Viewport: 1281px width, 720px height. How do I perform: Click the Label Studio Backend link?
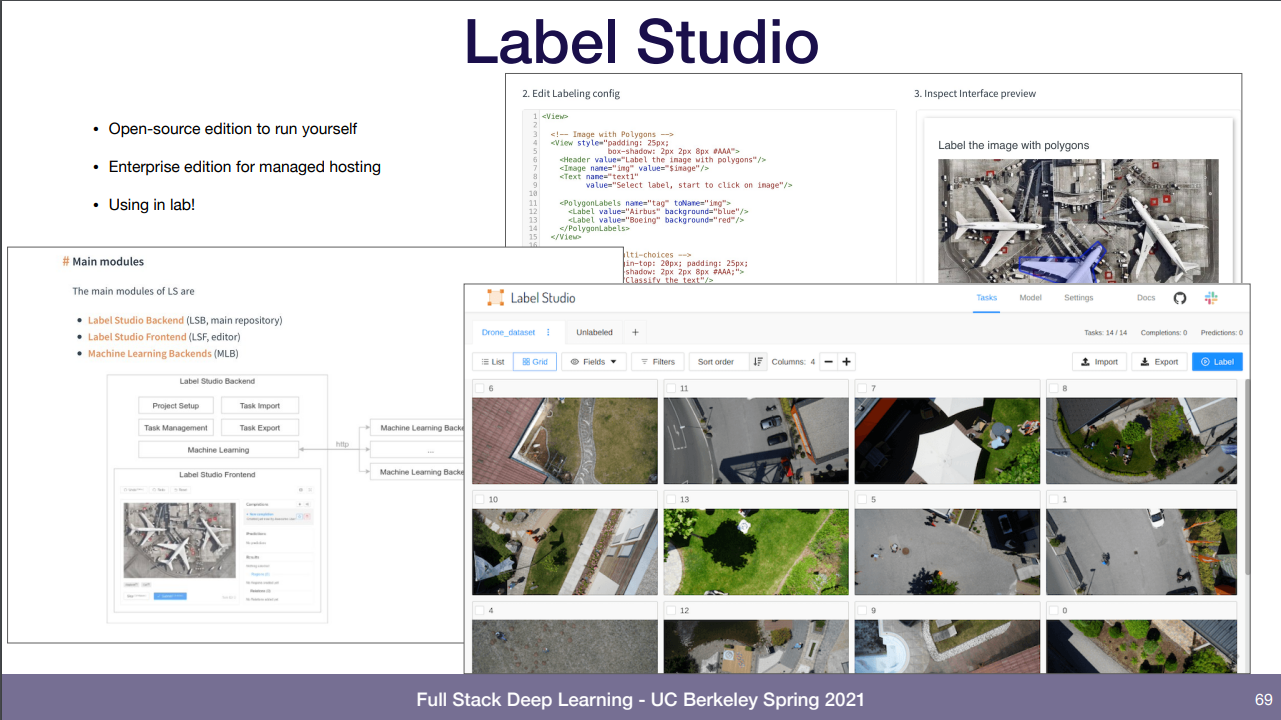click(x=136, y=320)
